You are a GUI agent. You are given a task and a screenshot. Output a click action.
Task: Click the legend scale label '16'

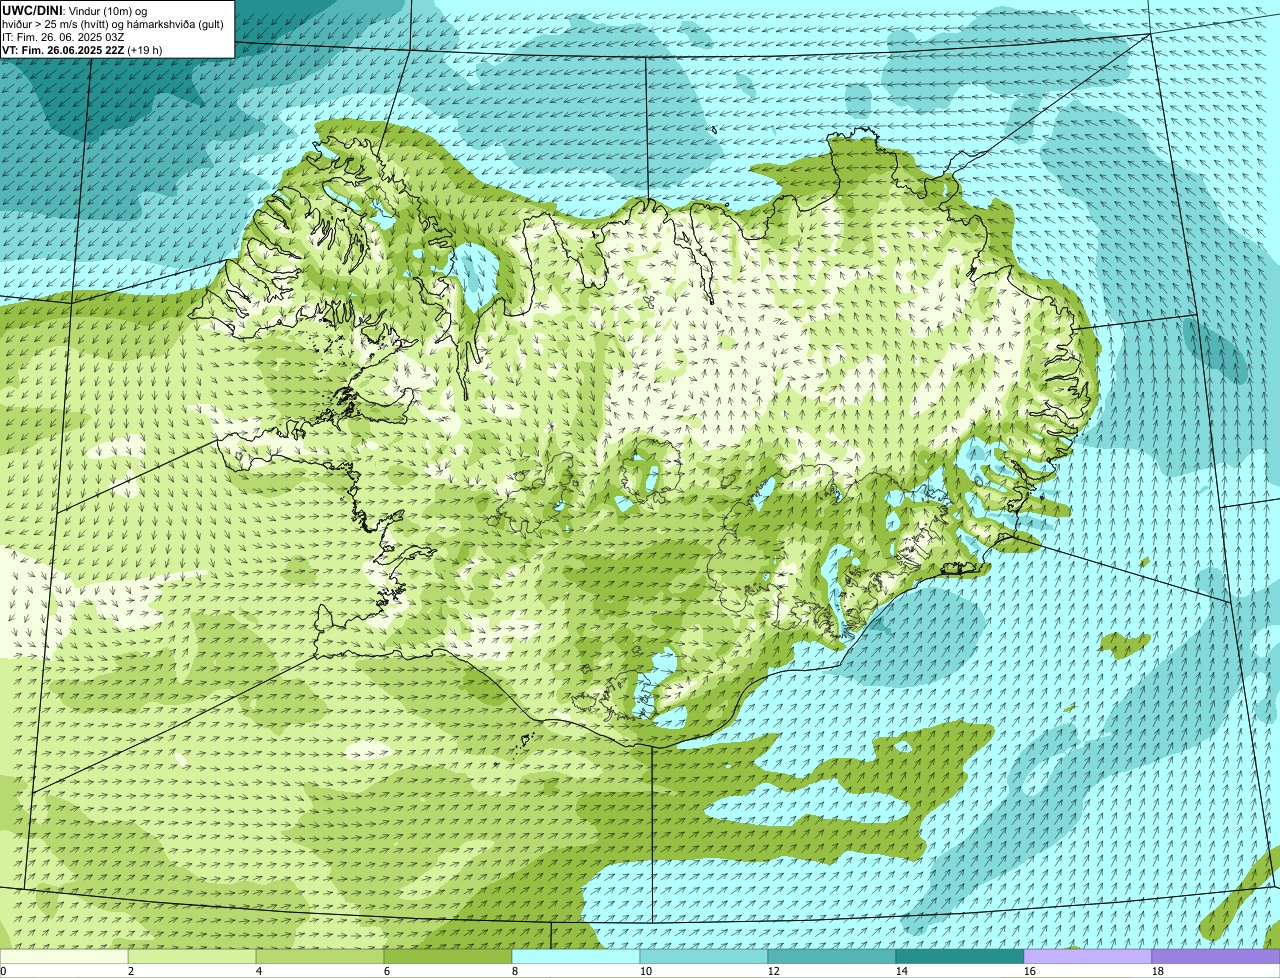point(1030,971)
